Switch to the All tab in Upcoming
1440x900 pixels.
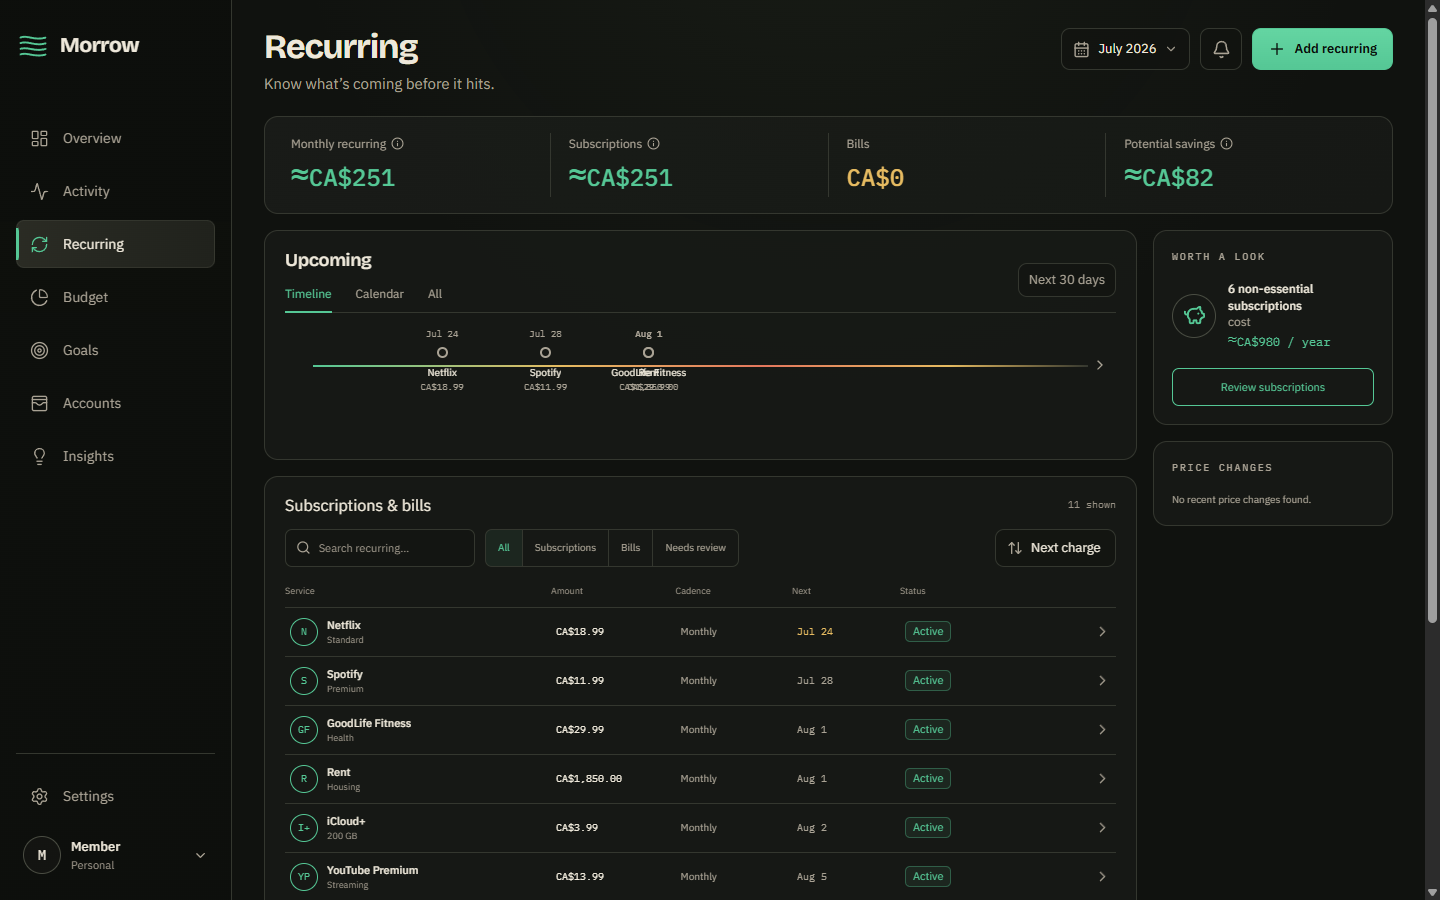435,294
